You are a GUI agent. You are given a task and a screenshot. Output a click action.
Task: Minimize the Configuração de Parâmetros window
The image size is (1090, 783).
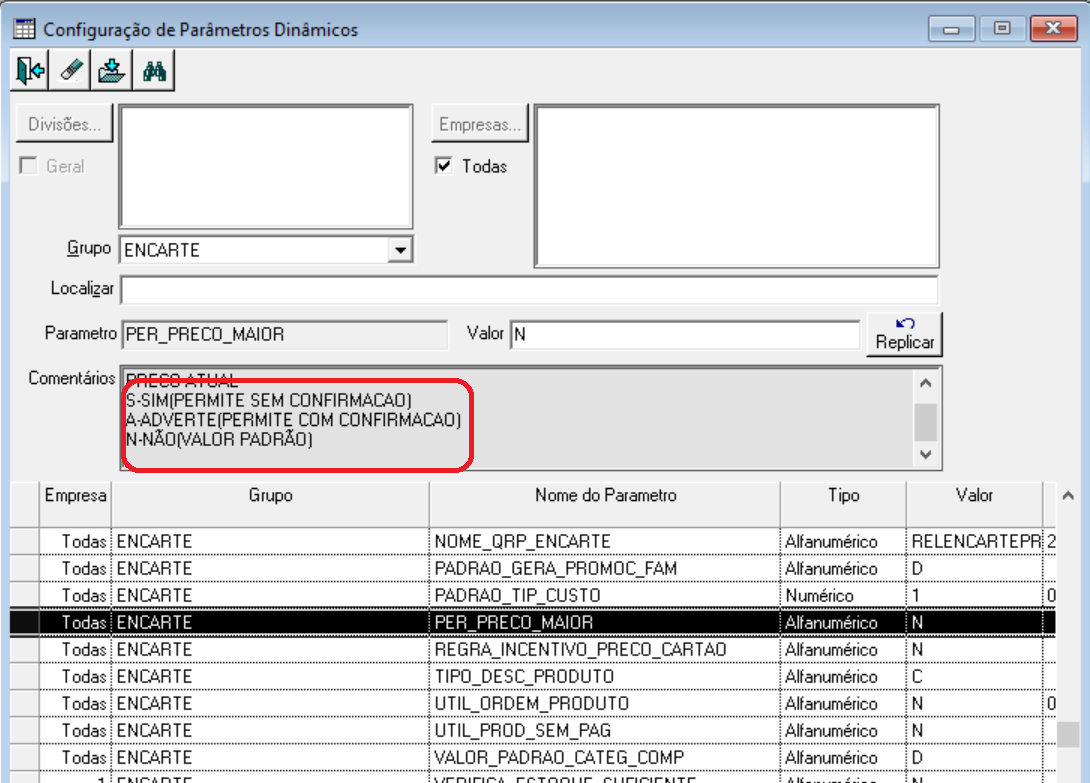[951, 29]
